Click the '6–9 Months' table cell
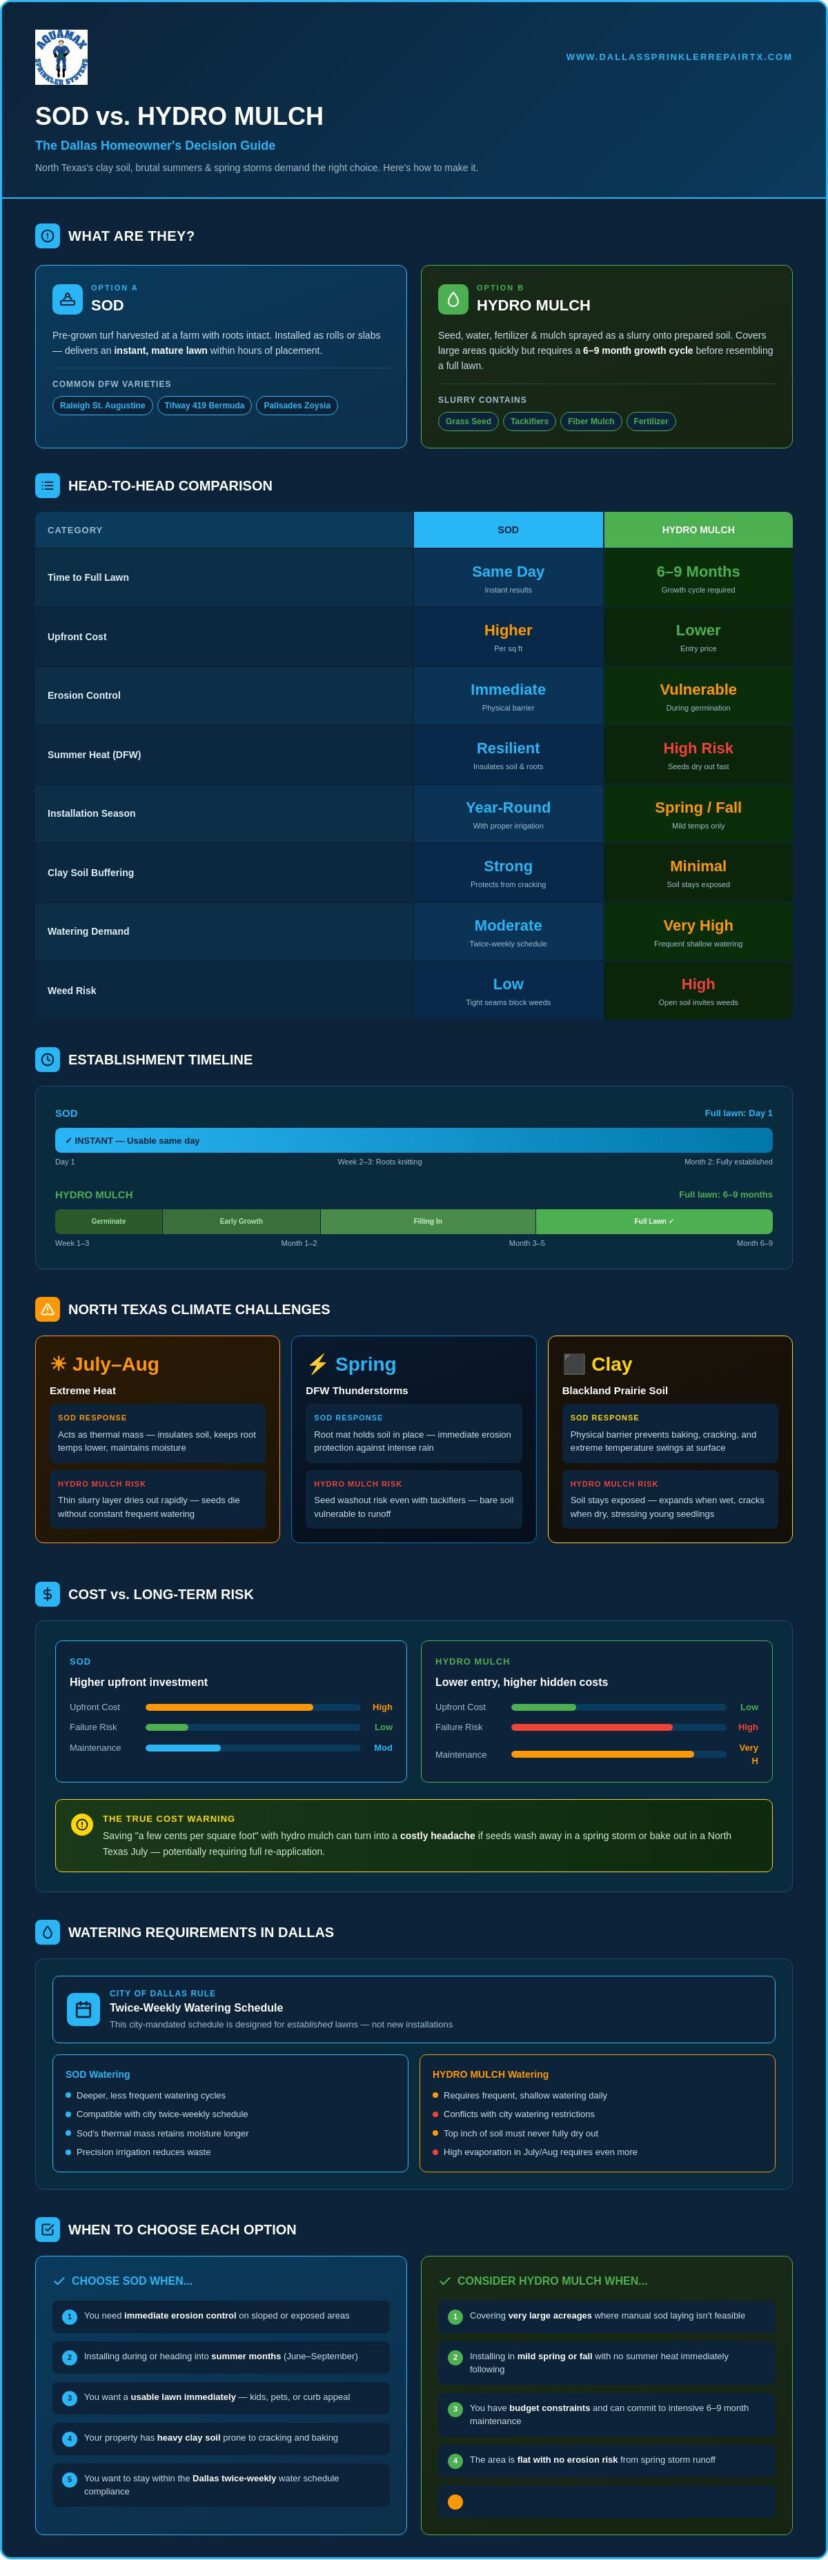This screenshot has height=2560, width=828. click(x=698, y=577)
